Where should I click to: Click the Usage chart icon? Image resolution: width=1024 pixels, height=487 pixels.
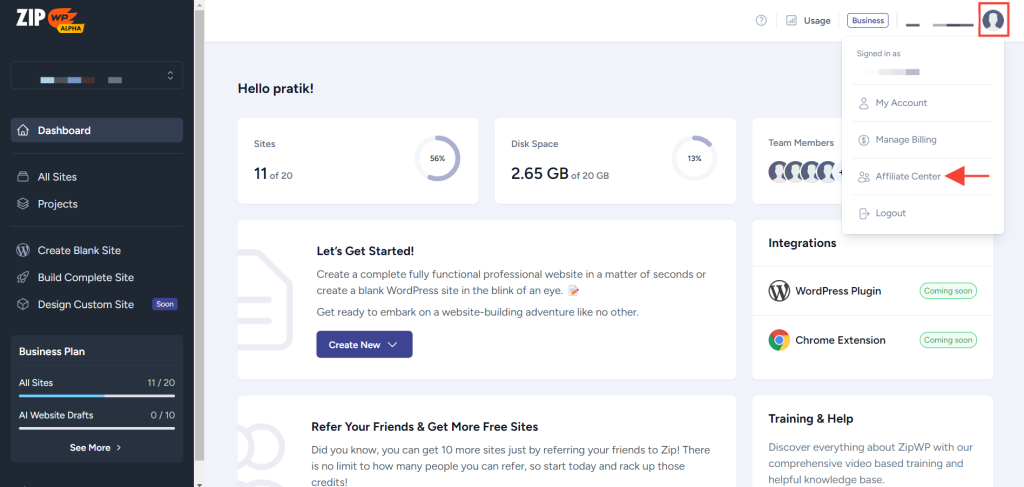pos(791,20)
